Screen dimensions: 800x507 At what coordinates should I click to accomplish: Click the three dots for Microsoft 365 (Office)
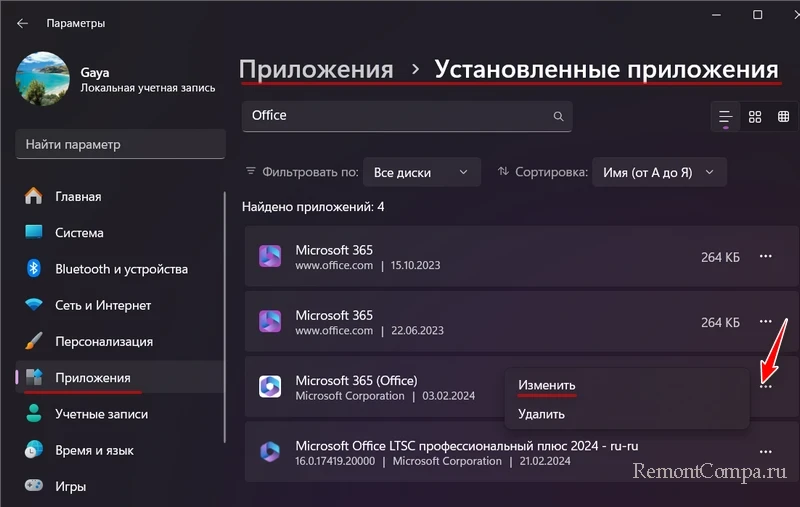click(x=765, y=387)
